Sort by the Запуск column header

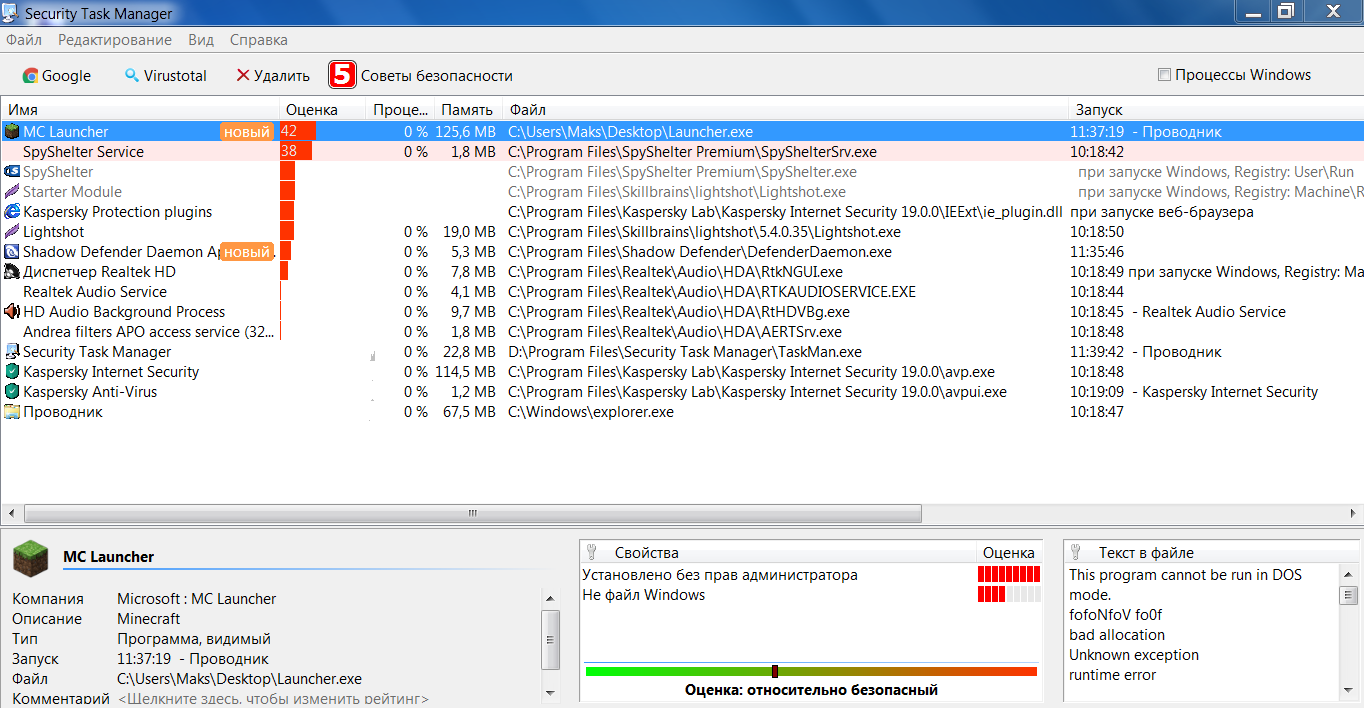tap(1215, 110)
